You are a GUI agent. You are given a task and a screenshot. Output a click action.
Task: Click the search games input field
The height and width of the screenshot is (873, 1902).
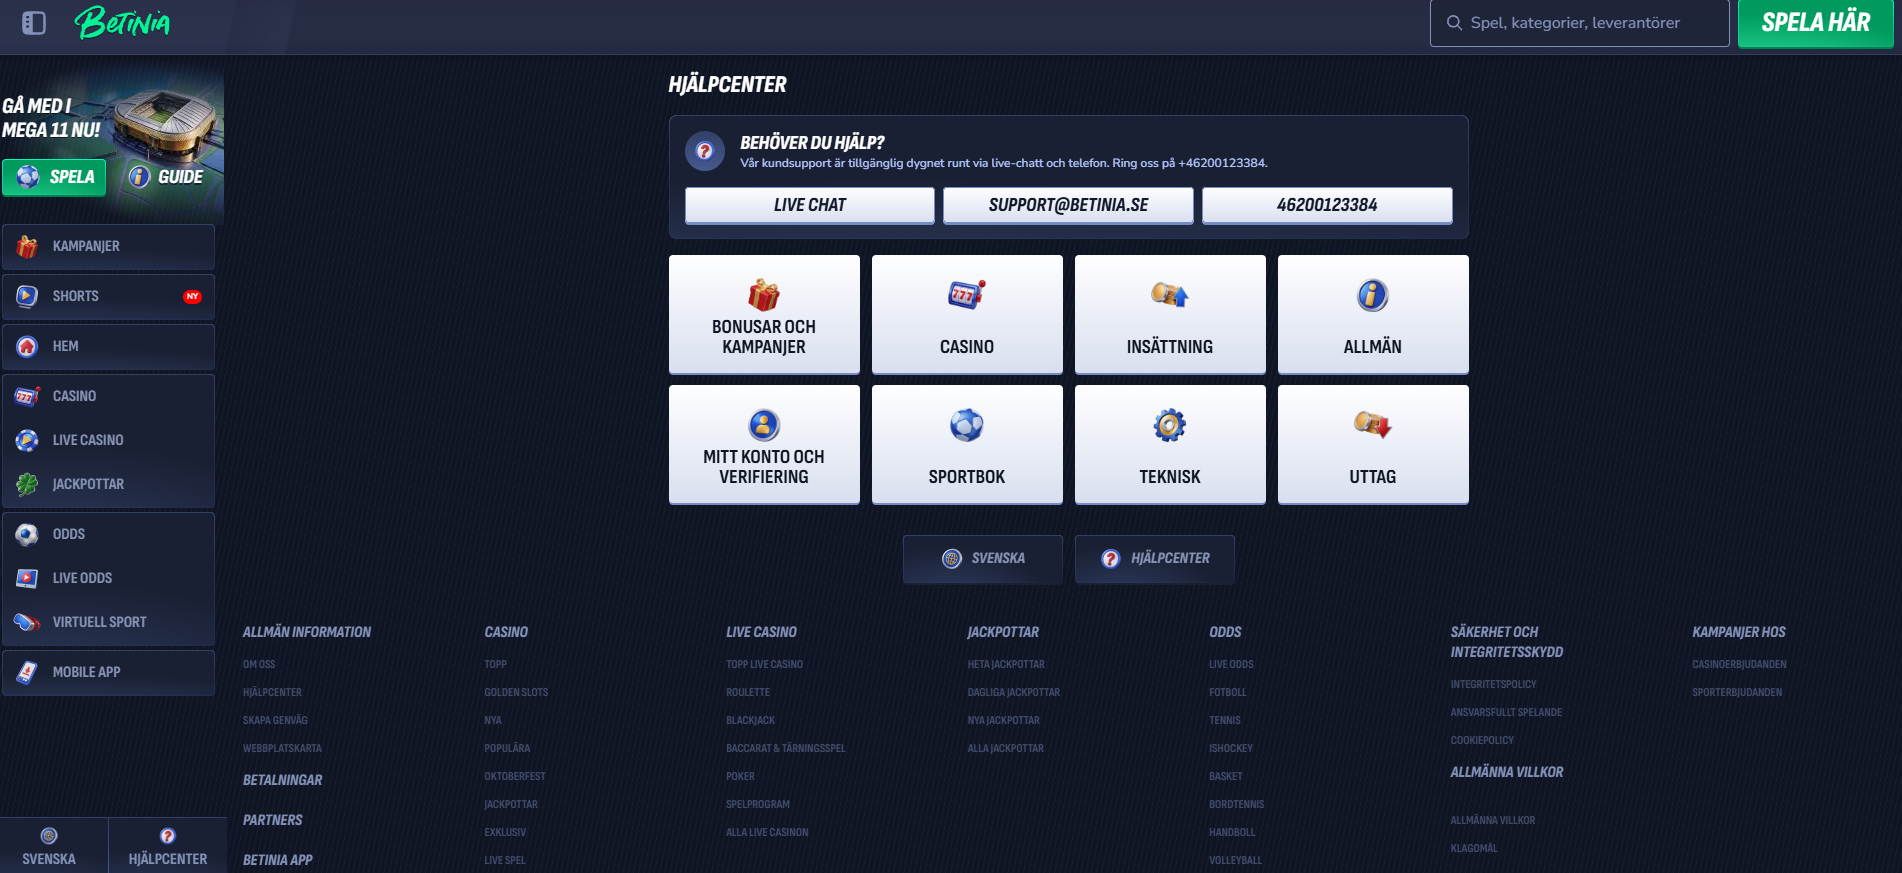1579,23
